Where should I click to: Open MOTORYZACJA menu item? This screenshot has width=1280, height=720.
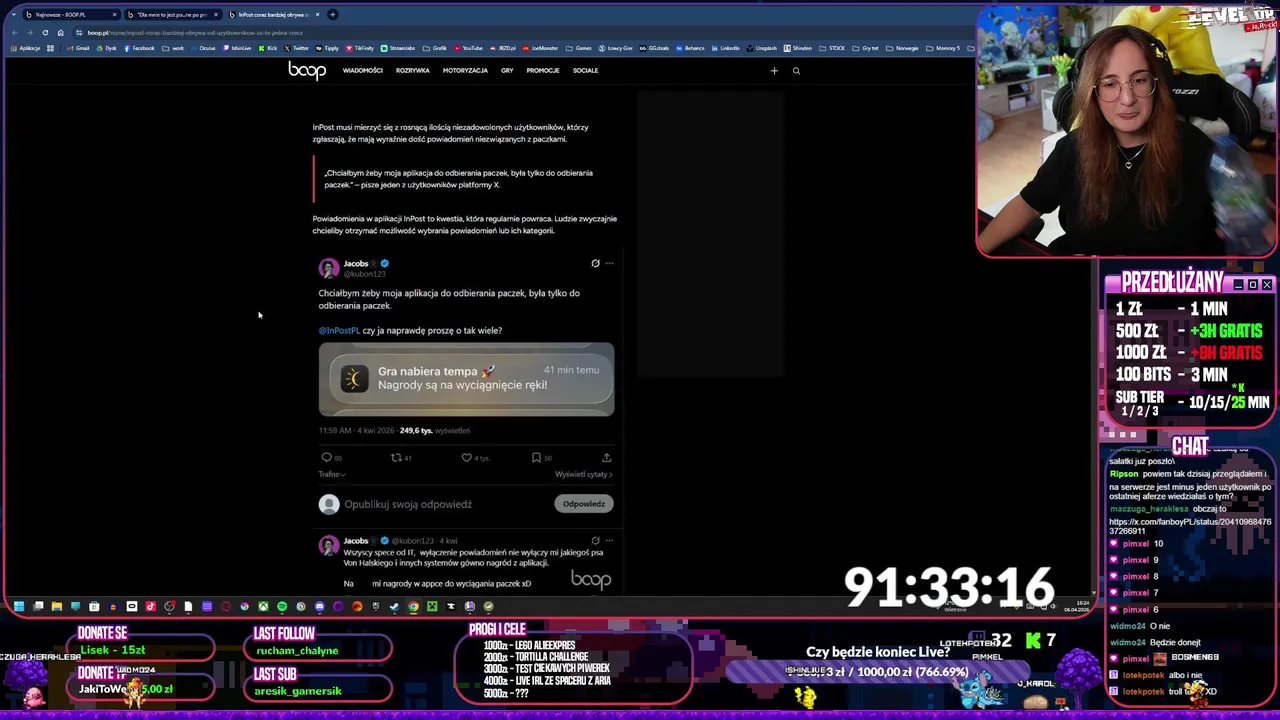[465, 70]
